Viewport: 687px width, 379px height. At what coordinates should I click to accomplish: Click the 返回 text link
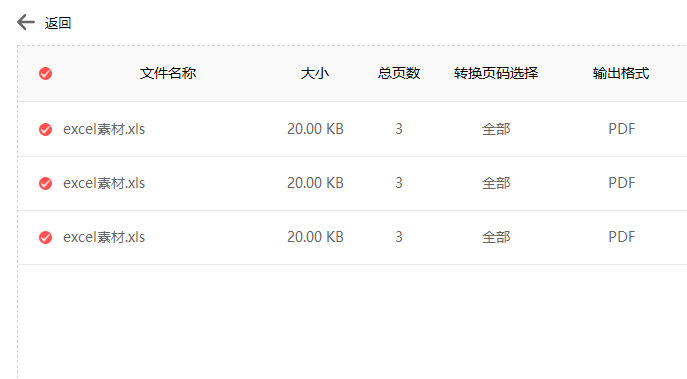(58, 23)
